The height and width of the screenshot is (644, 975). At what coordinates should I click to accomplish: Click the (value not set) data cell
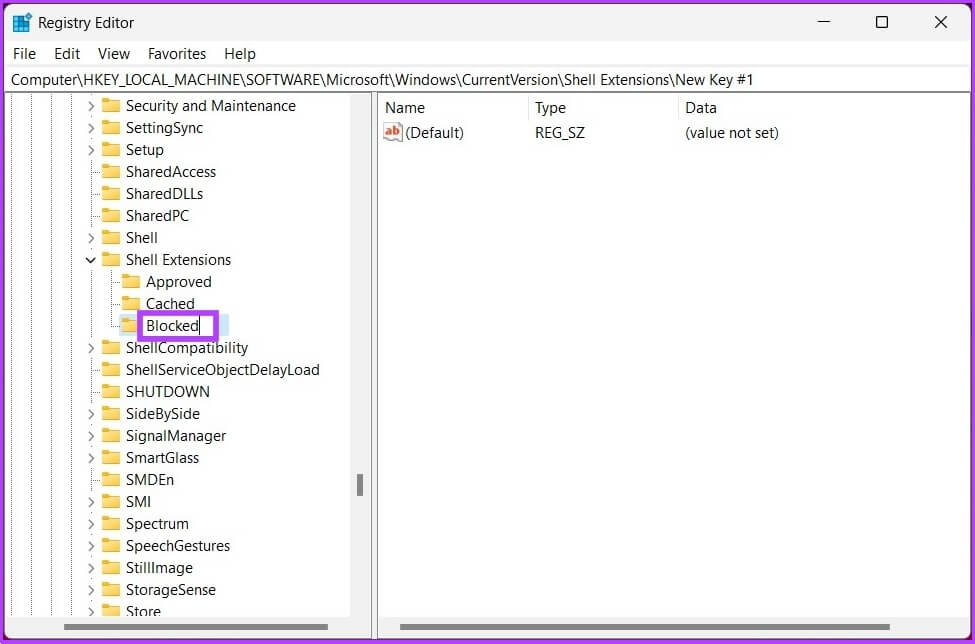pos(732,132)
